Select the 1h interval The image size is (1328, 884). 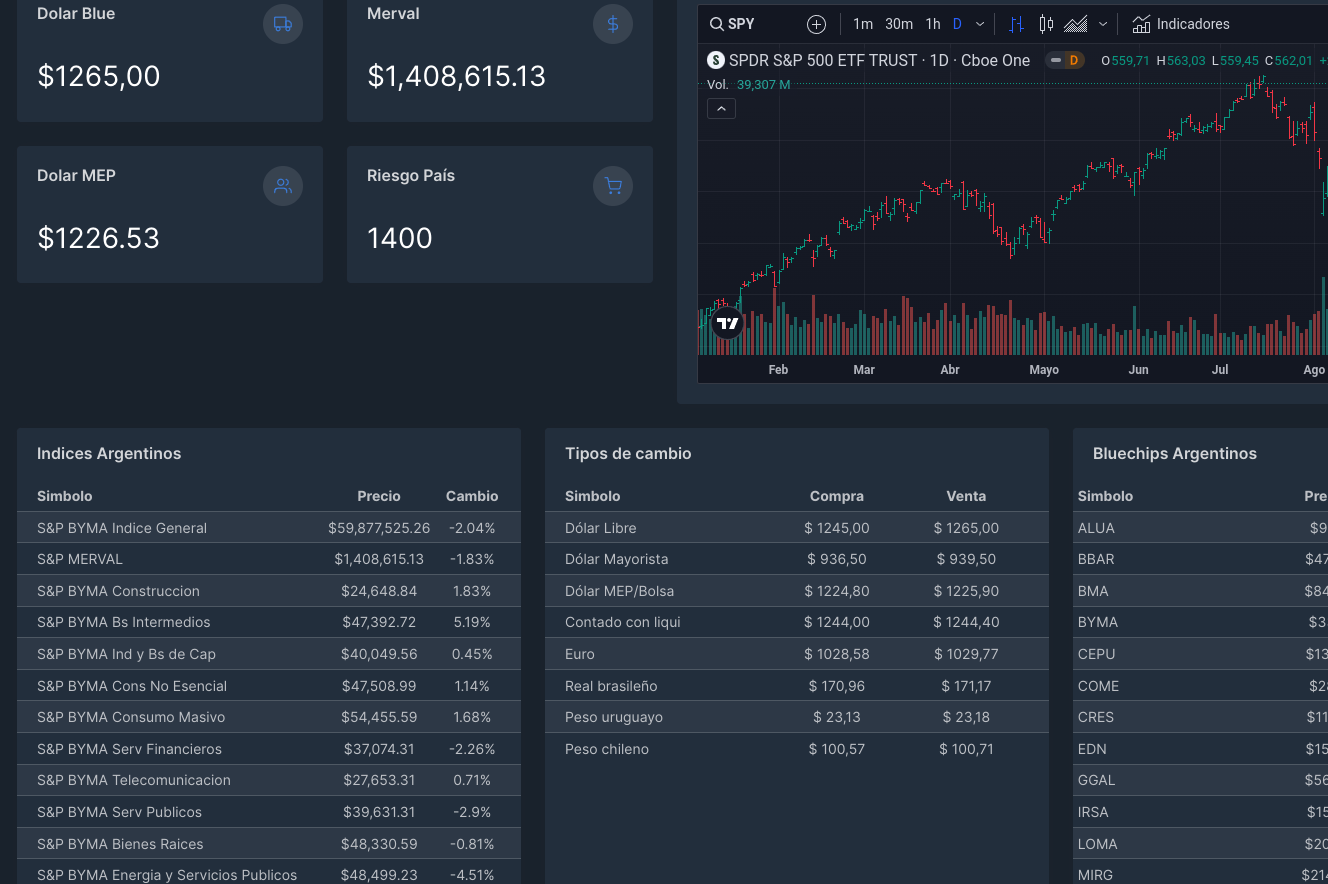[933, 24]
